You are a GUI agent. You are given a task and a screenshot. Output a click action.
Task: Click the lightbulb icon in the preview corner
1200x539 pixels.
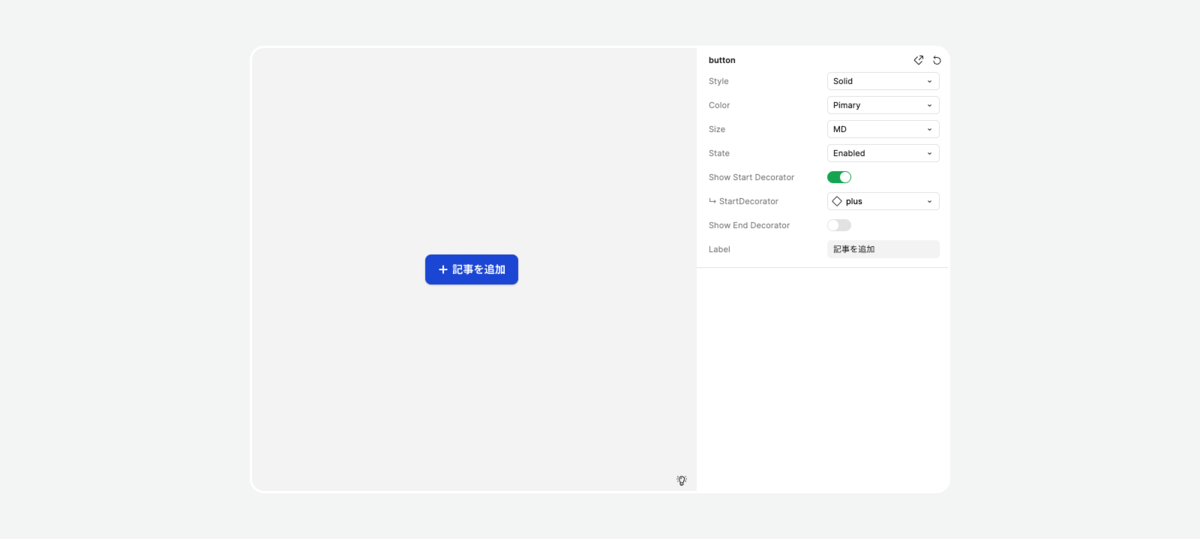pos(682,480)
